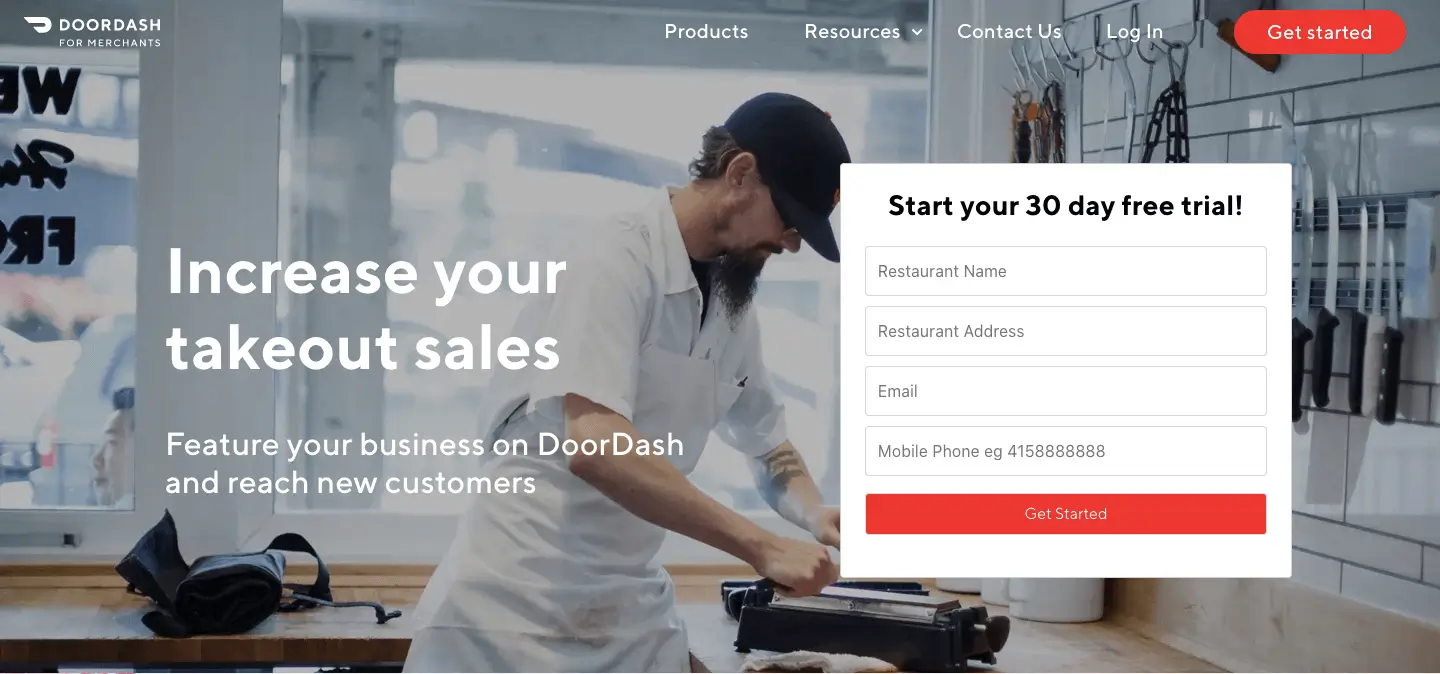Click the FOR MERCHANTS tagline under the logo
1440x674 pixels.
click(109, 42)
